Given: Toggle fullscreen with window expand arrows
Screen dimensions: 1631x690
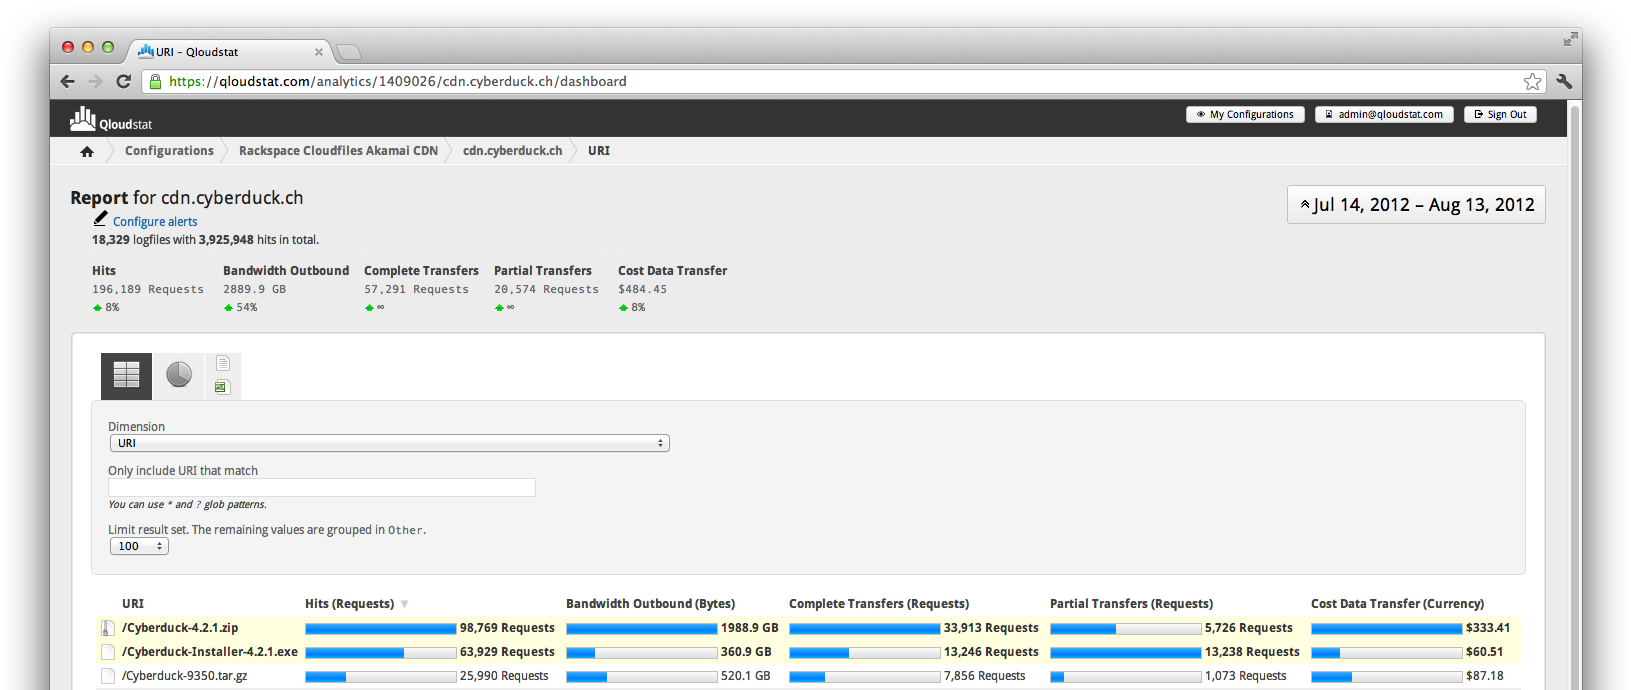Looking at the screenshot, I should tap(1571, 39).
